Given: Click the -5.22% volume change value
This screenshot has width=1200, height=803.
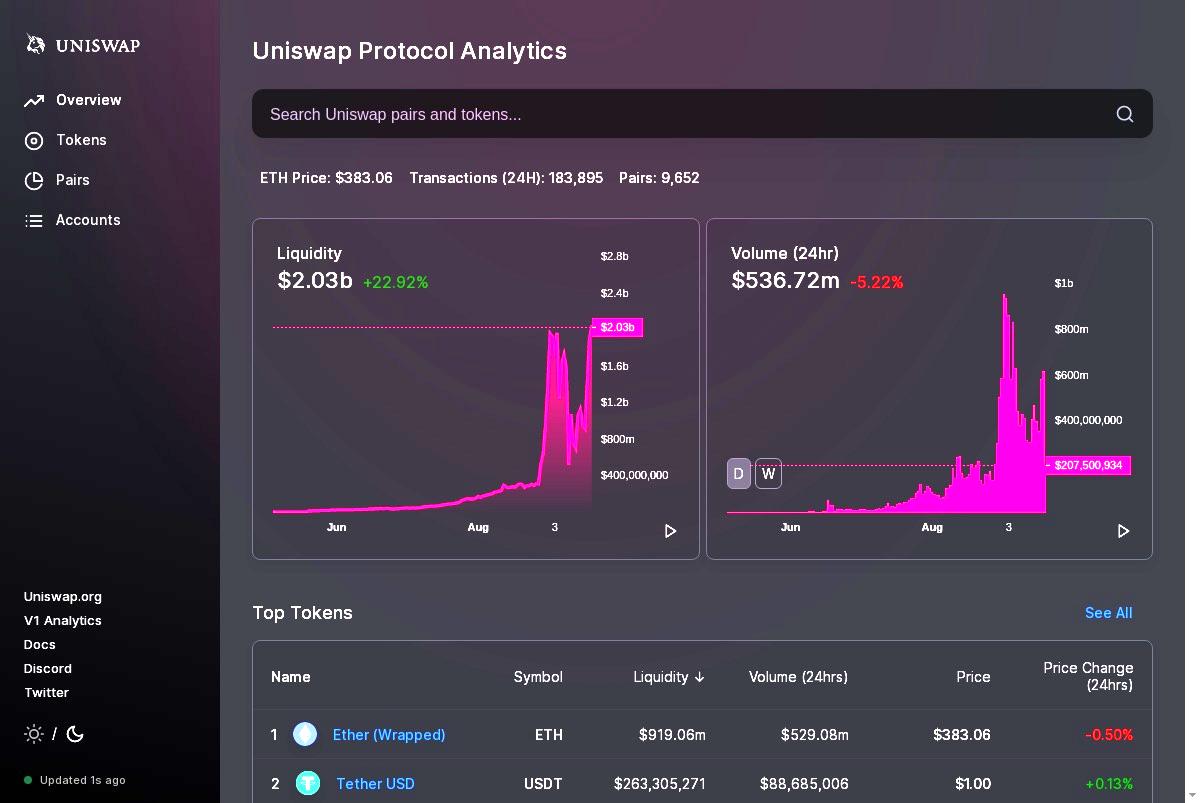Looking at the screenshot, I should (876, 282).
